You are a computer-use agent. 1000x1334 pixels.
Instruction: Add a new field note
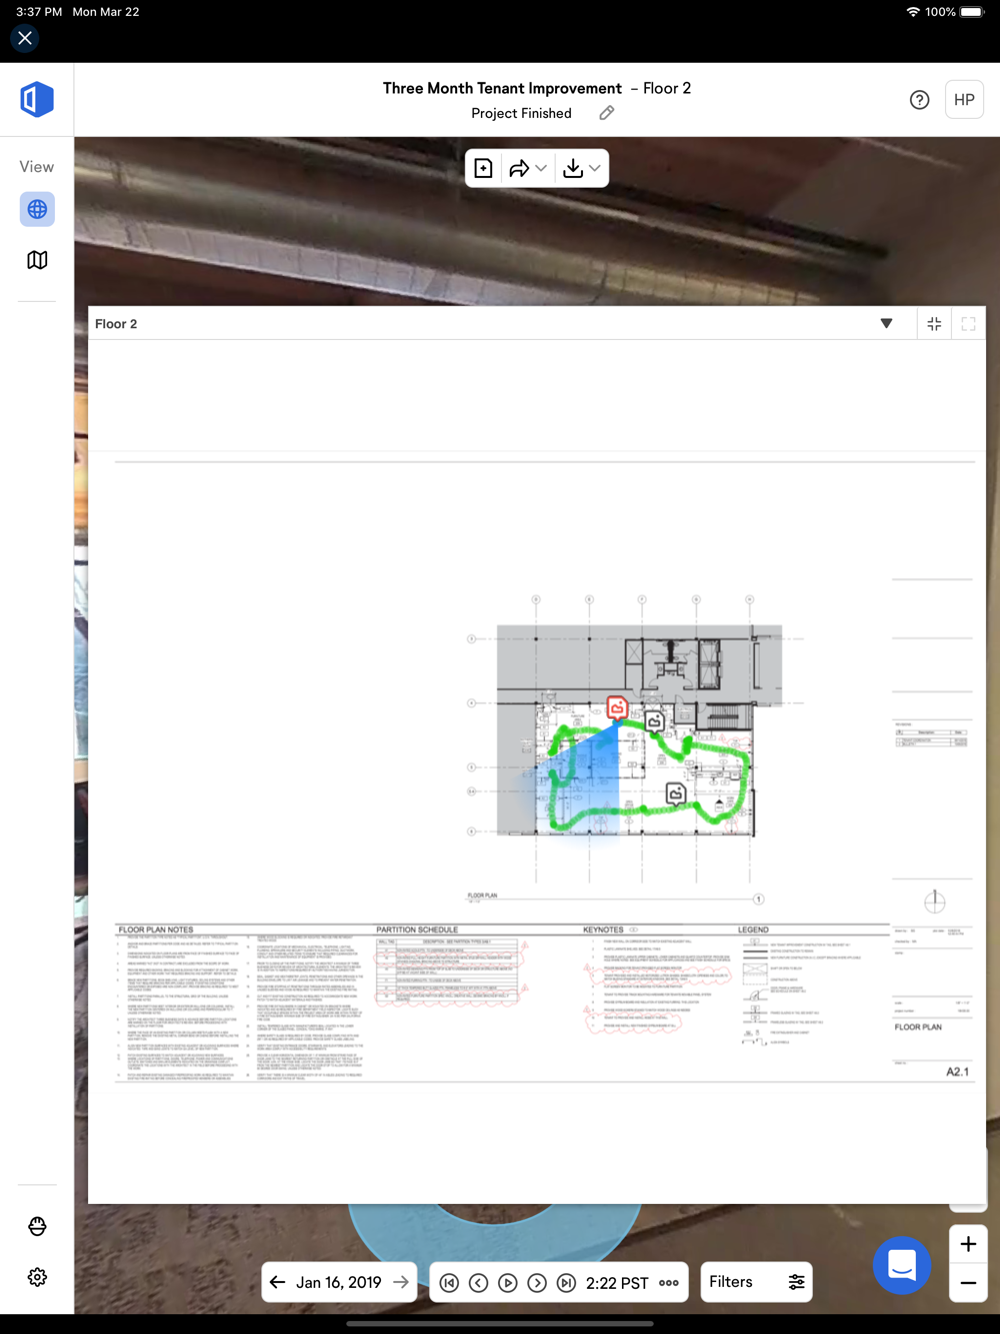point(483,168)
